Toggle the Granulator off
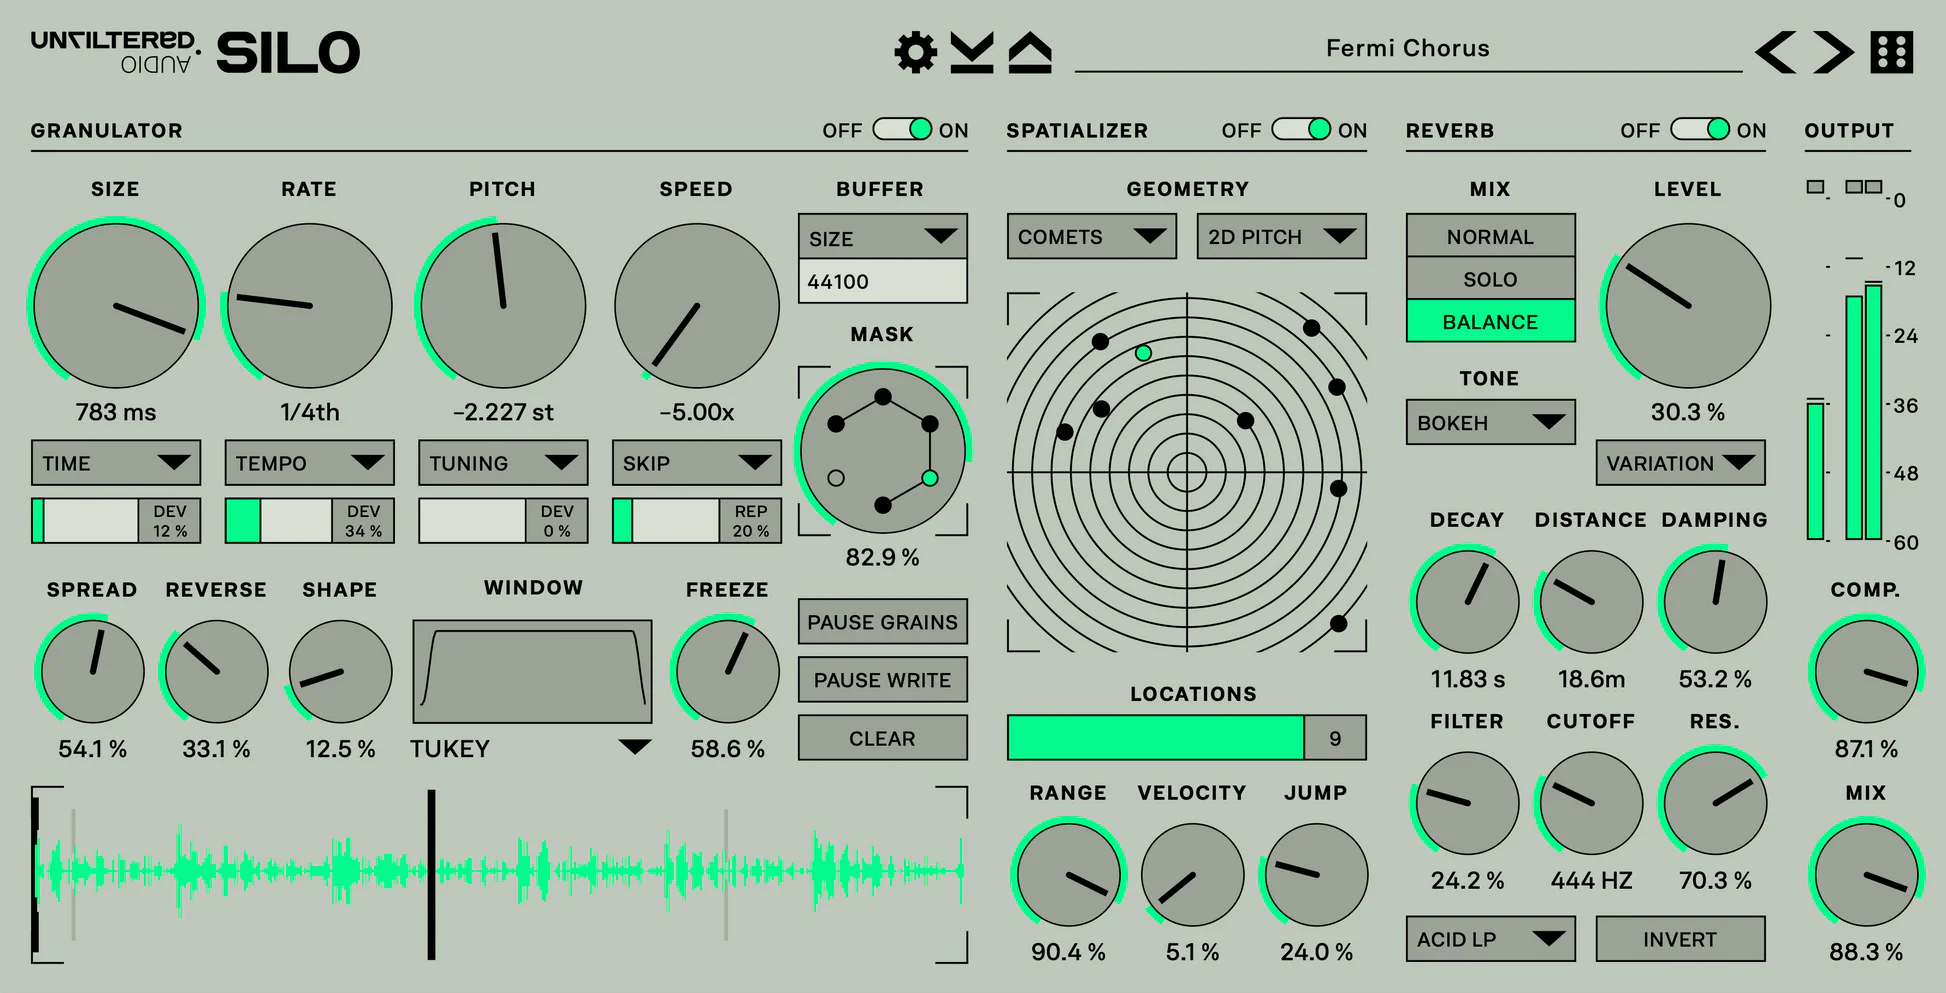 [x=903, y=130]
